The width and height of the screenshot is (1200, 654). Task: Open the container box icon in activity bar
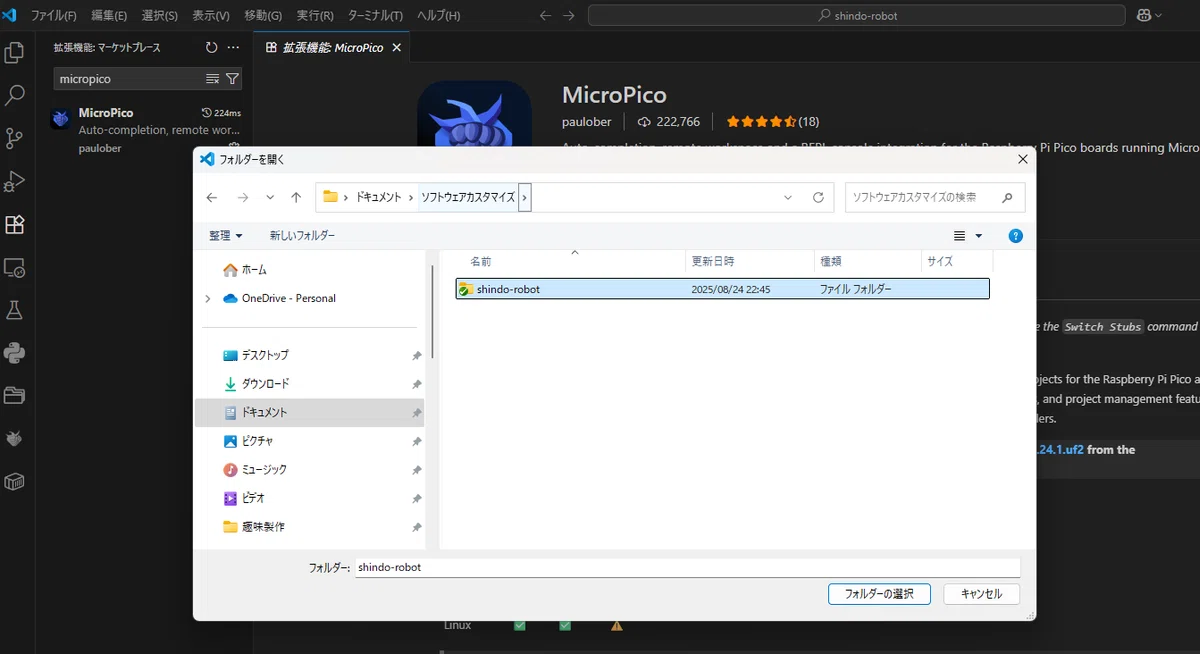(15, 482)
